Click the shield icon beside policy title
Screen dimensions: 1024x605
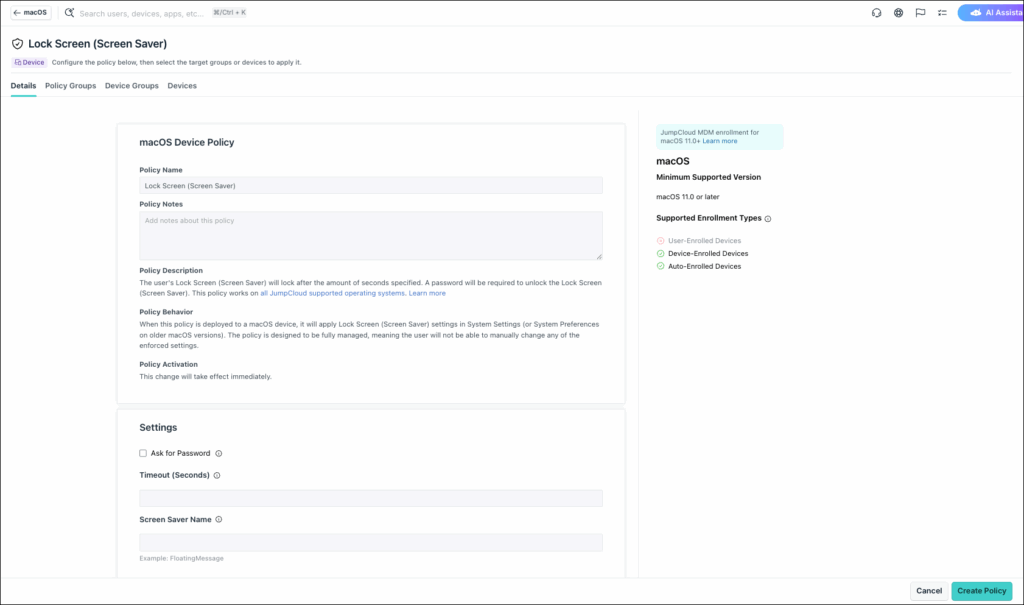tap(18, 44)
